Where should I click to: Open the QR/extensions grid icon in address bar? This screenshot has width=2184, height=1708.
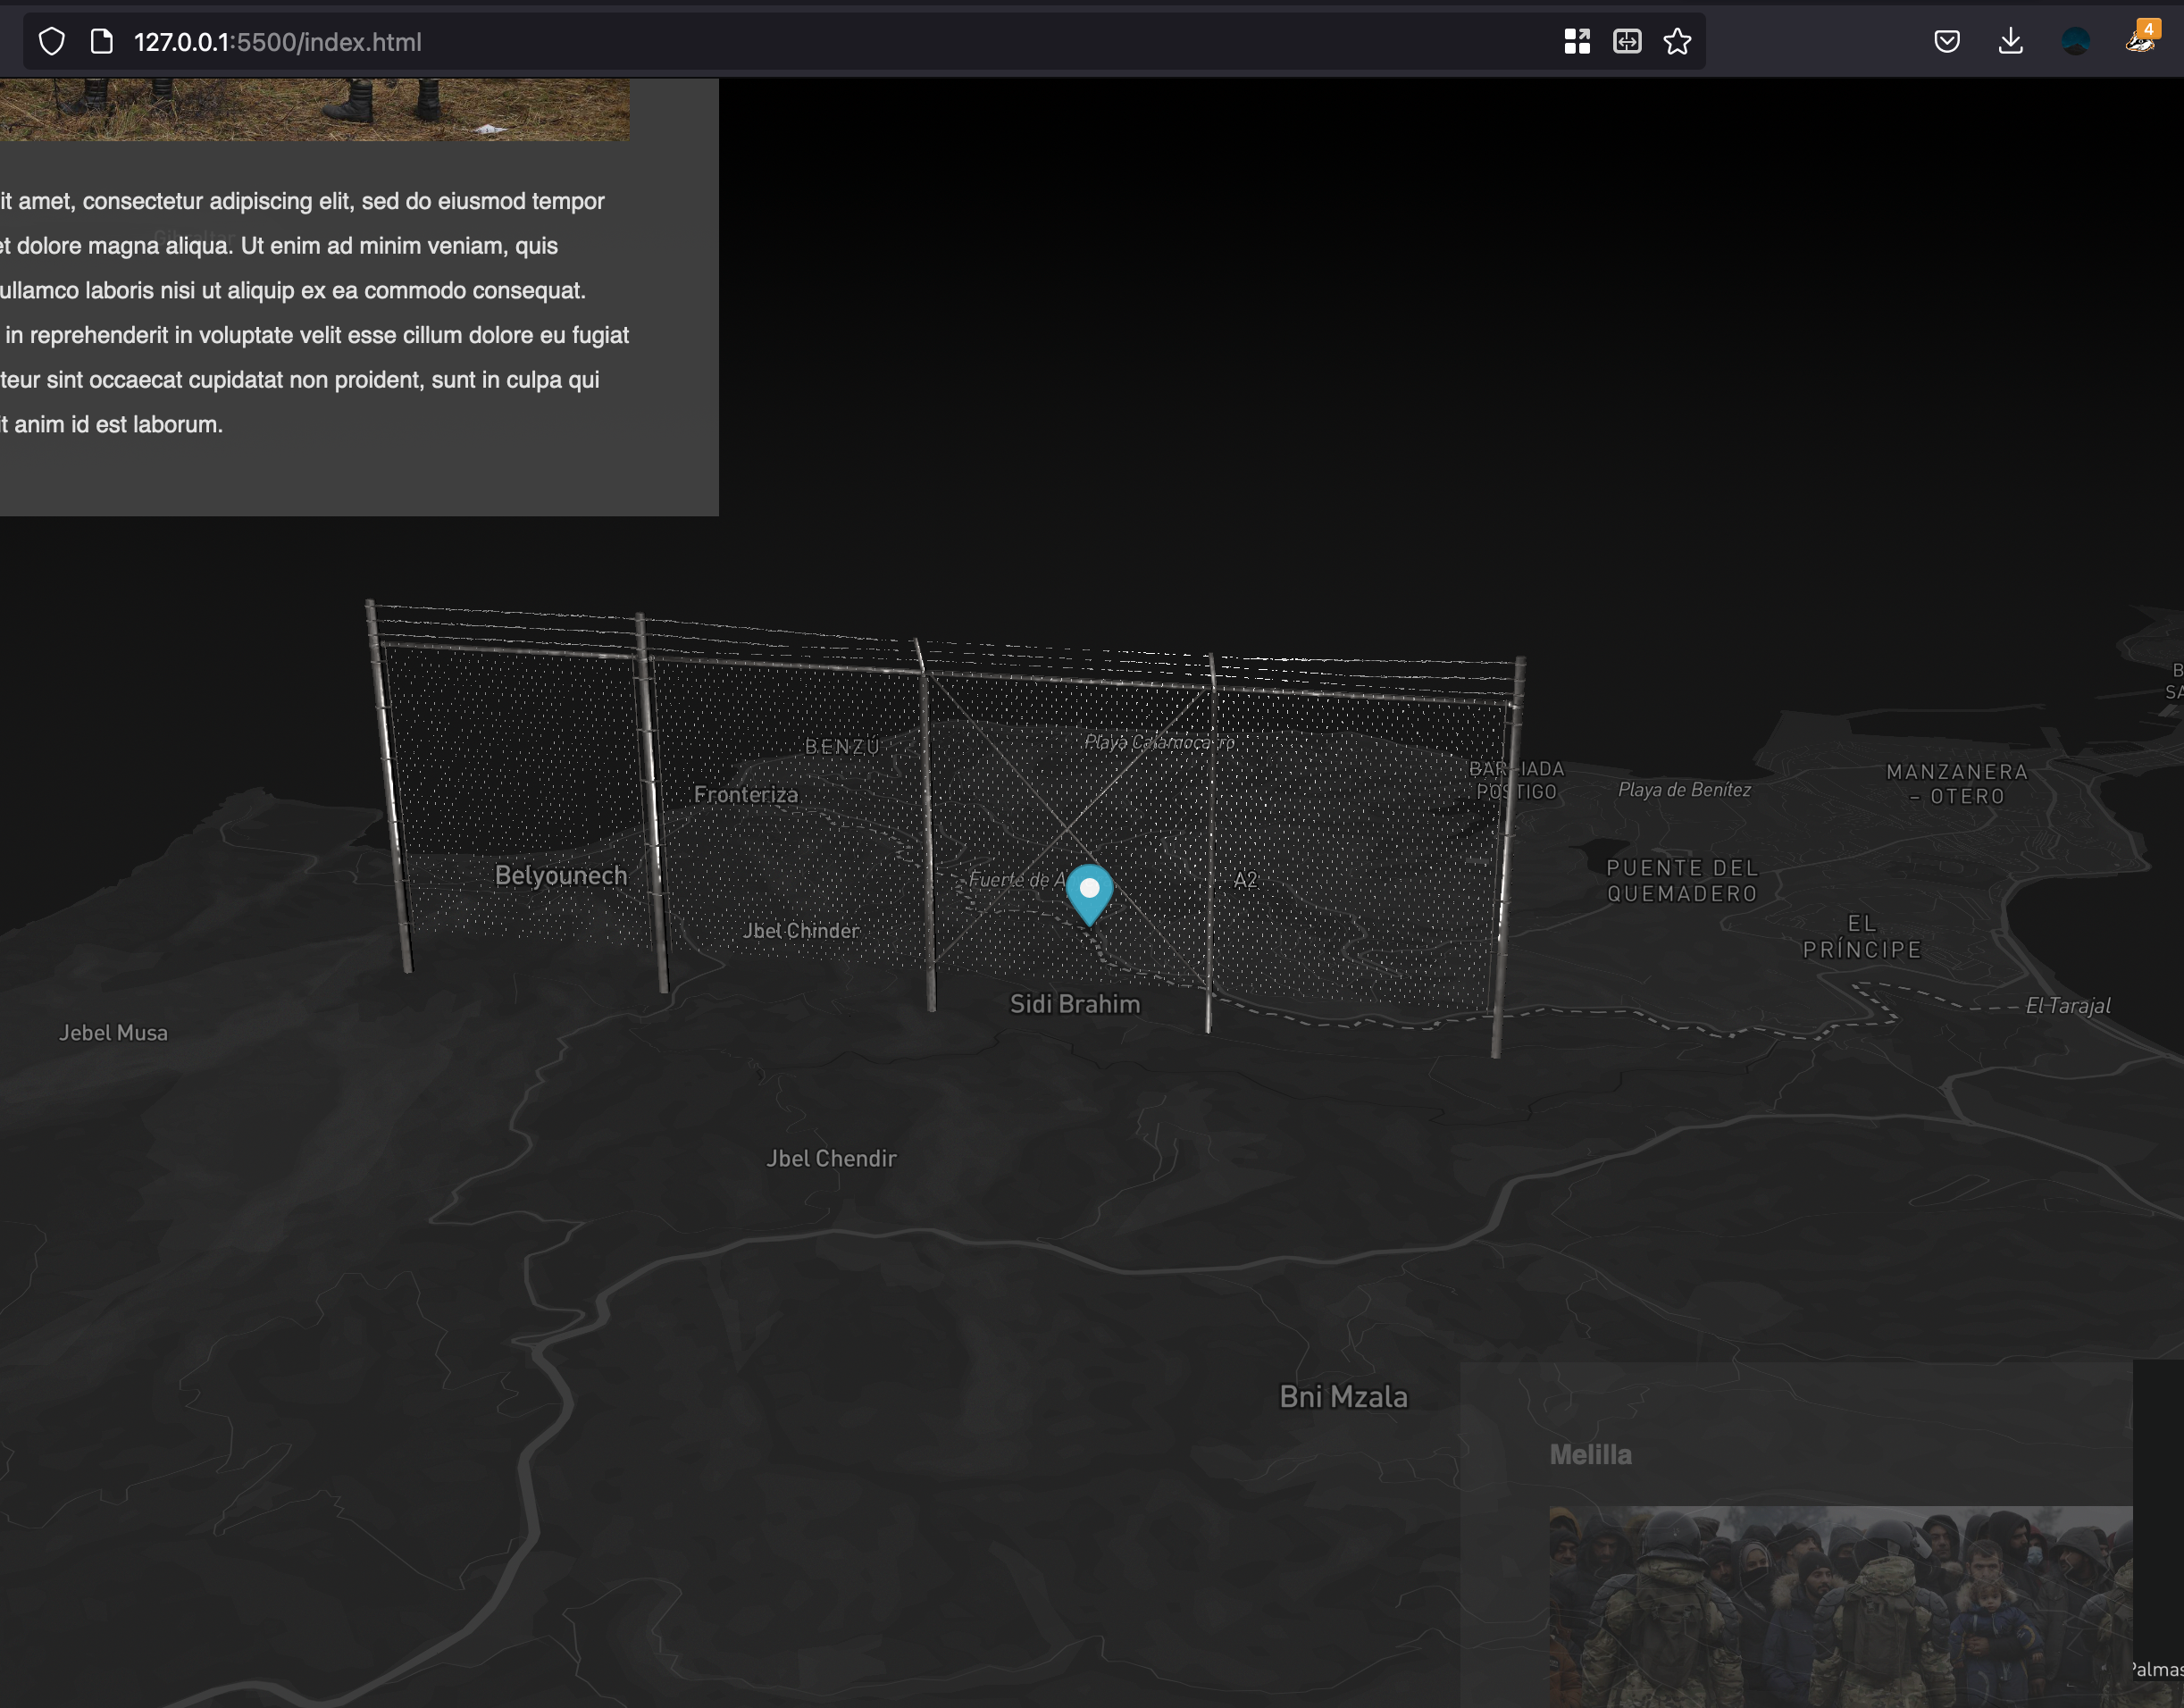(1577, 41)
